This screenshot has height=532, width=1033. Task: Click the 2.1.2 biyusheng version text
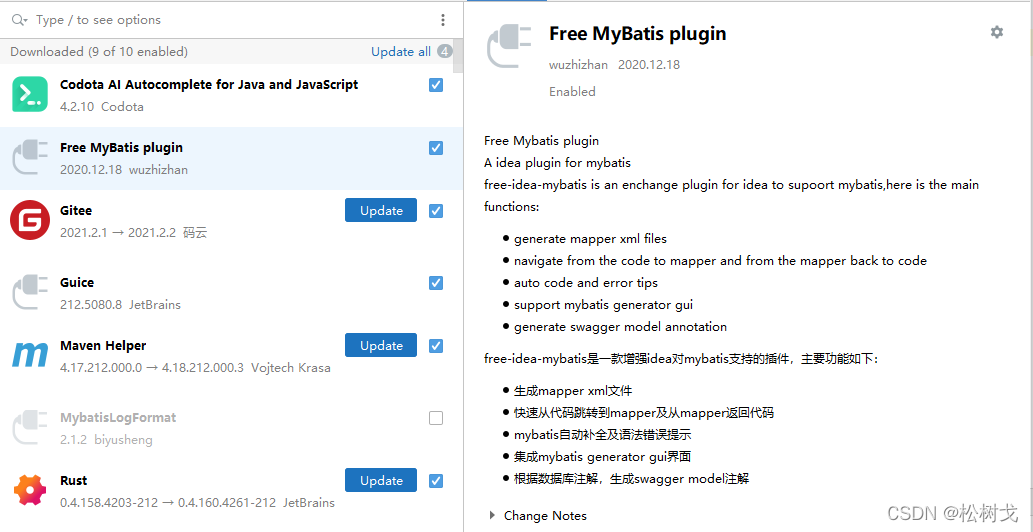106,440
